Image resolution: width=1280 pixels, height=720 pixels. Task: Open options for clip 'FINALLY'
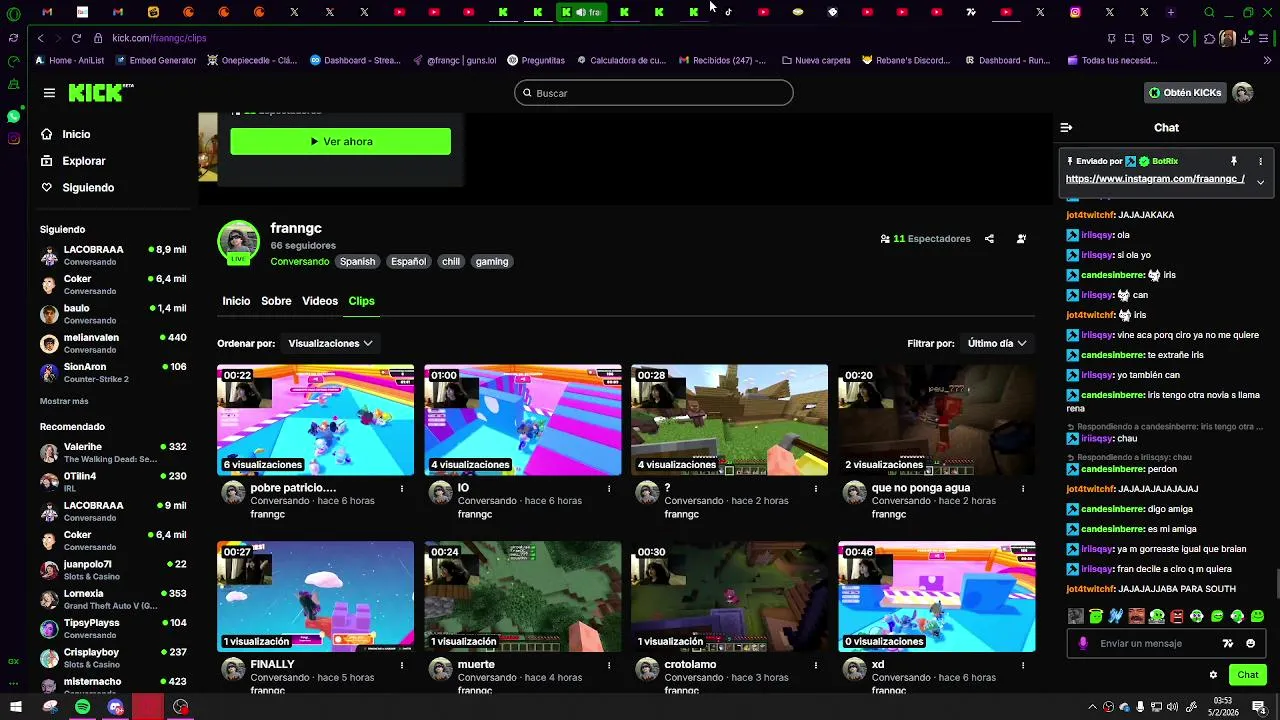pyautogui.click(x=402, y=665)
